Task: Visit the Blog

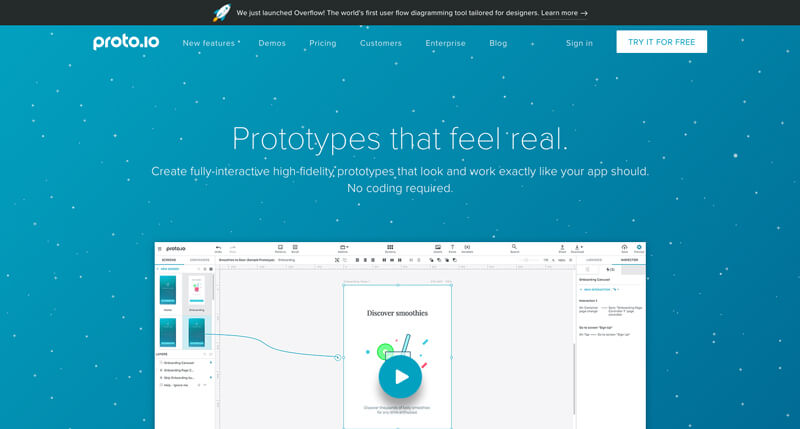Action: 498,43
